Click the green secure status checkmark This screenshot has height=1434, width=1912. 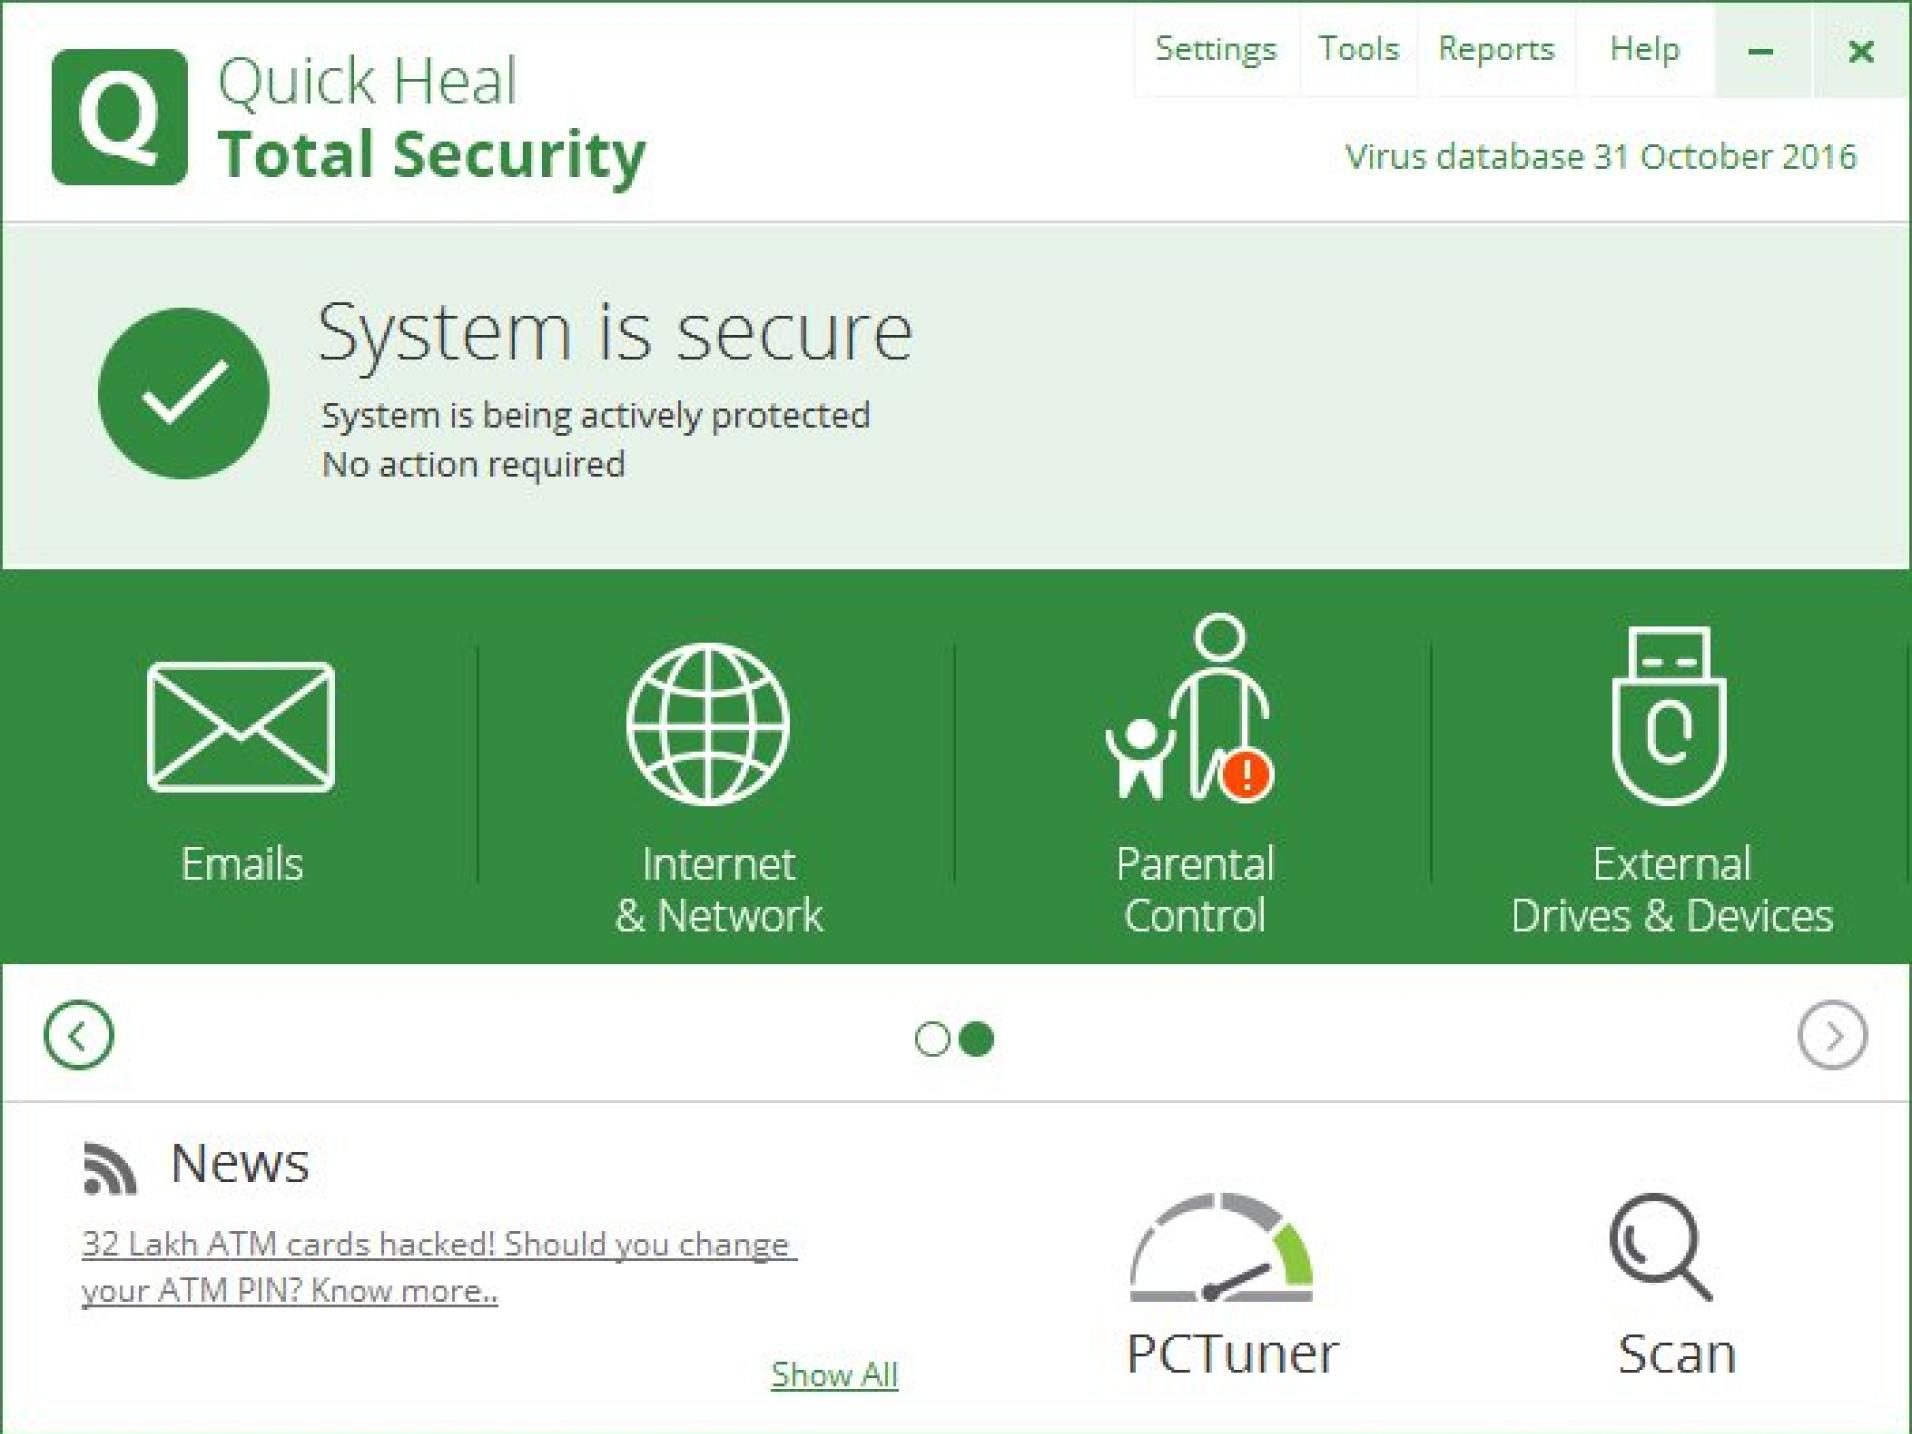coord(184,393)
